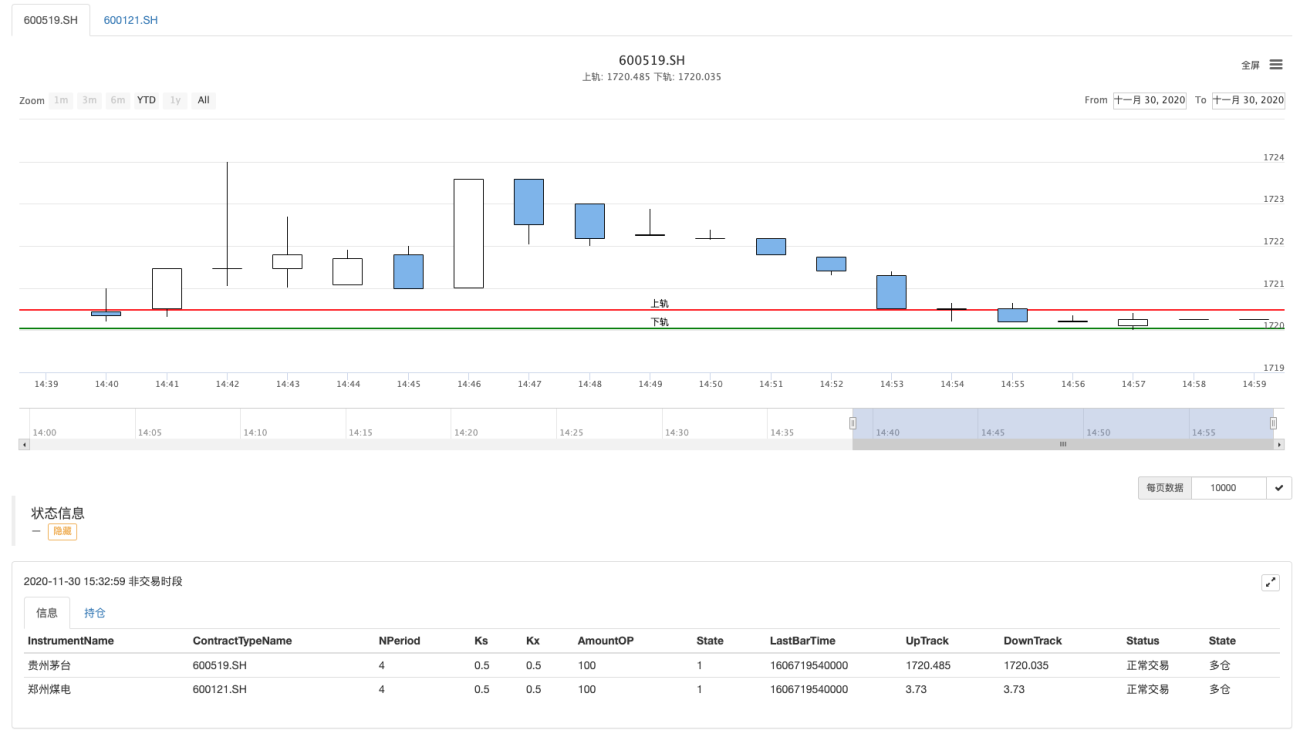Click the navigator horizontal scrollbar thumb

1063,444
